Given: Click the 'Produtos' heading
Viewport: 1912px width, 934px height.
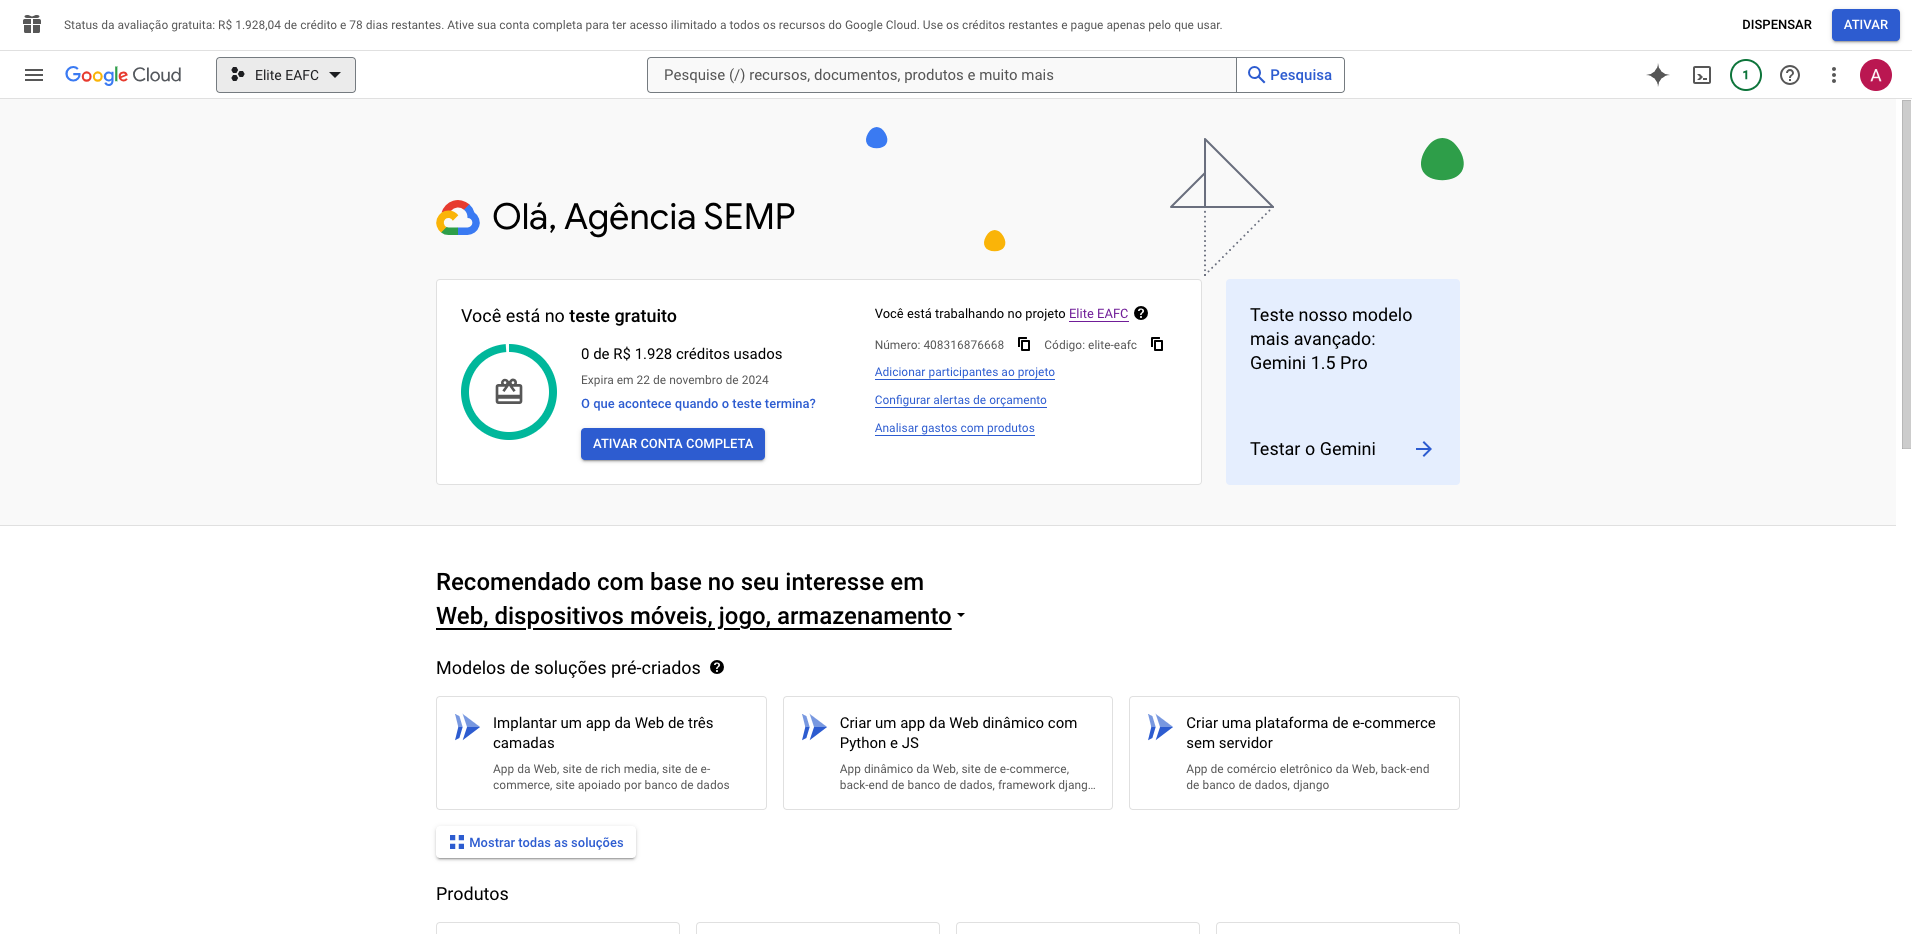Looking at the screenshot, I should (x=472, y=894).
